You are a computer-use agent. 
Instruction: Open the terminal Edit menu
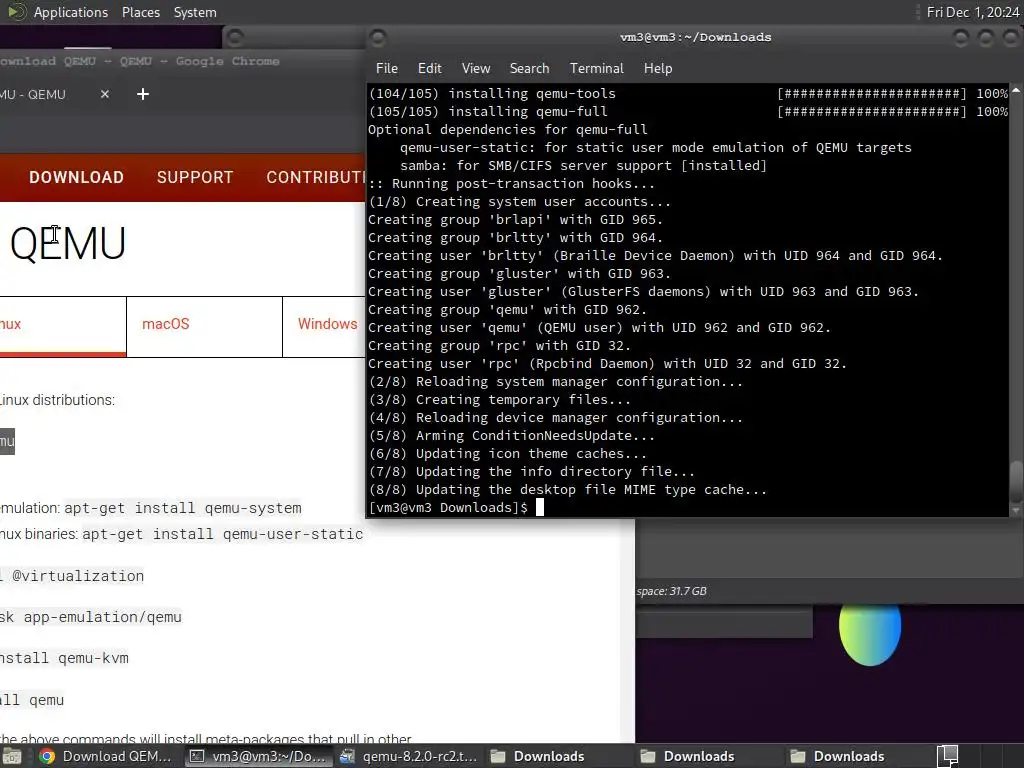(x=429, y=69)
